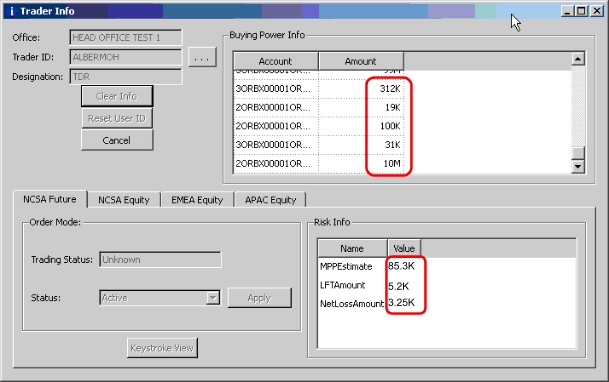Maximize the Trader Info window

tap(581, 11)
